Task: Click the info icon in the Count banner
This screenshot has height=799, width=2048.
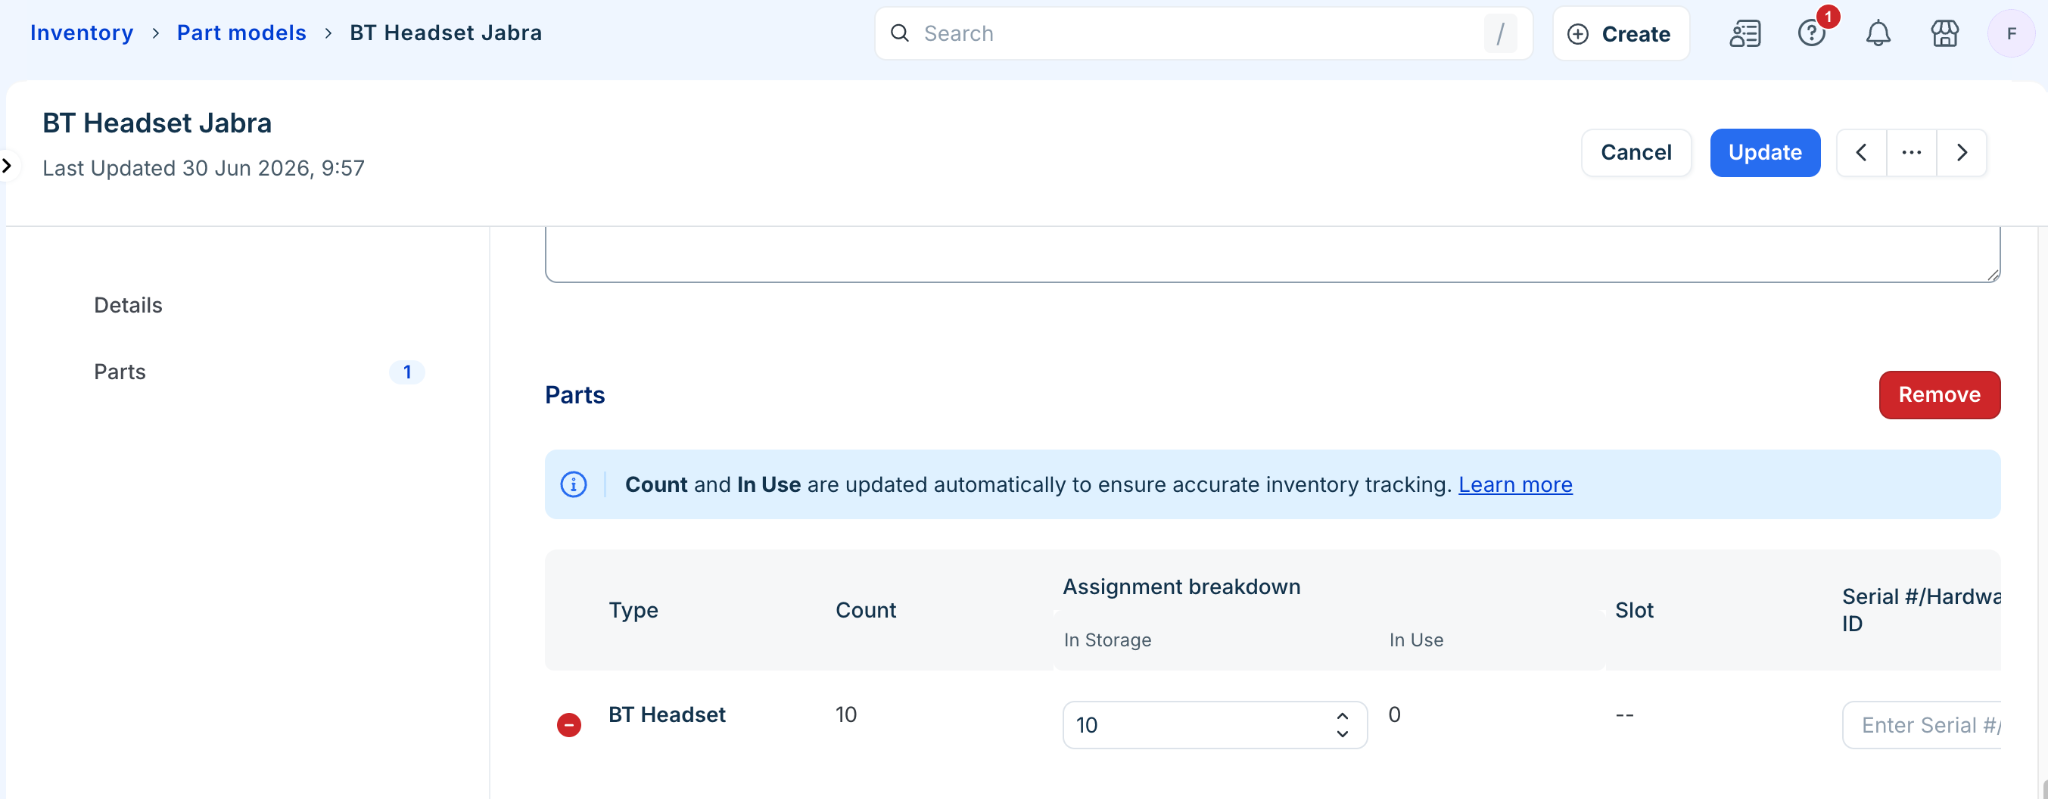Action: point(574,485)
